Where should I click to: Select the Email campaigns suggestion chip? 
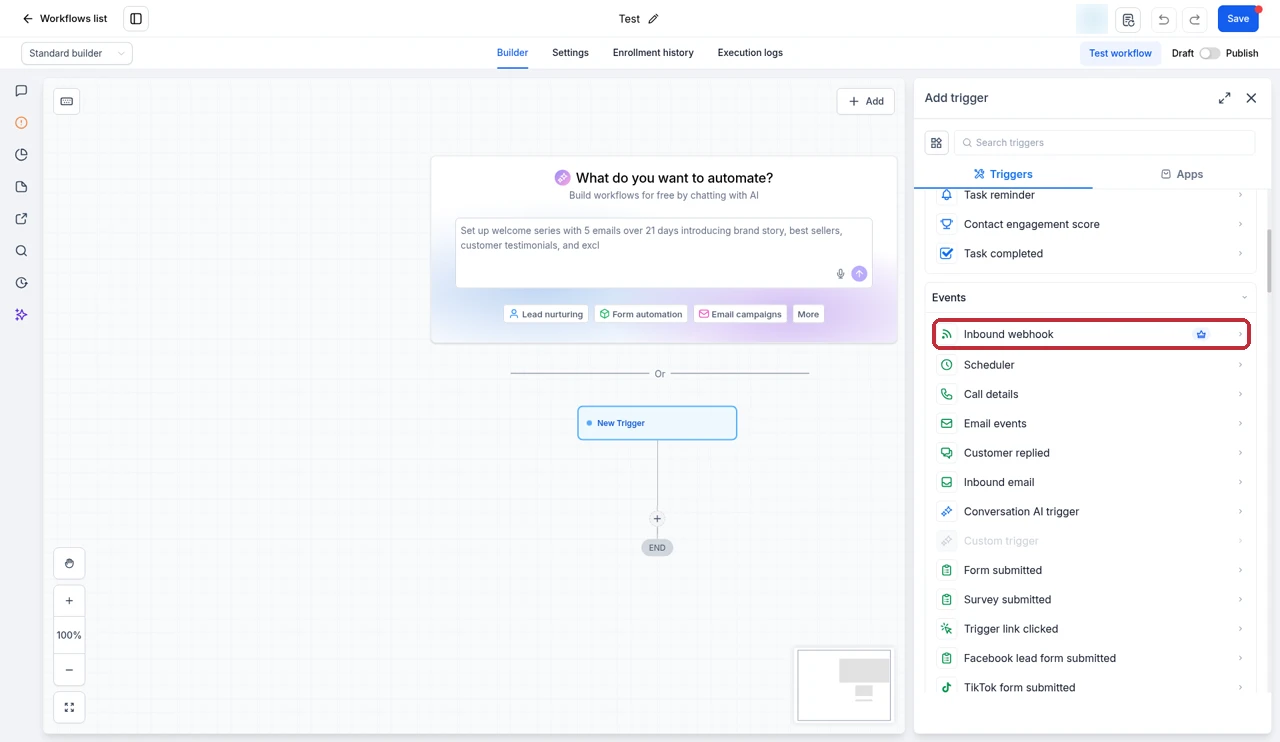(740, 314)
